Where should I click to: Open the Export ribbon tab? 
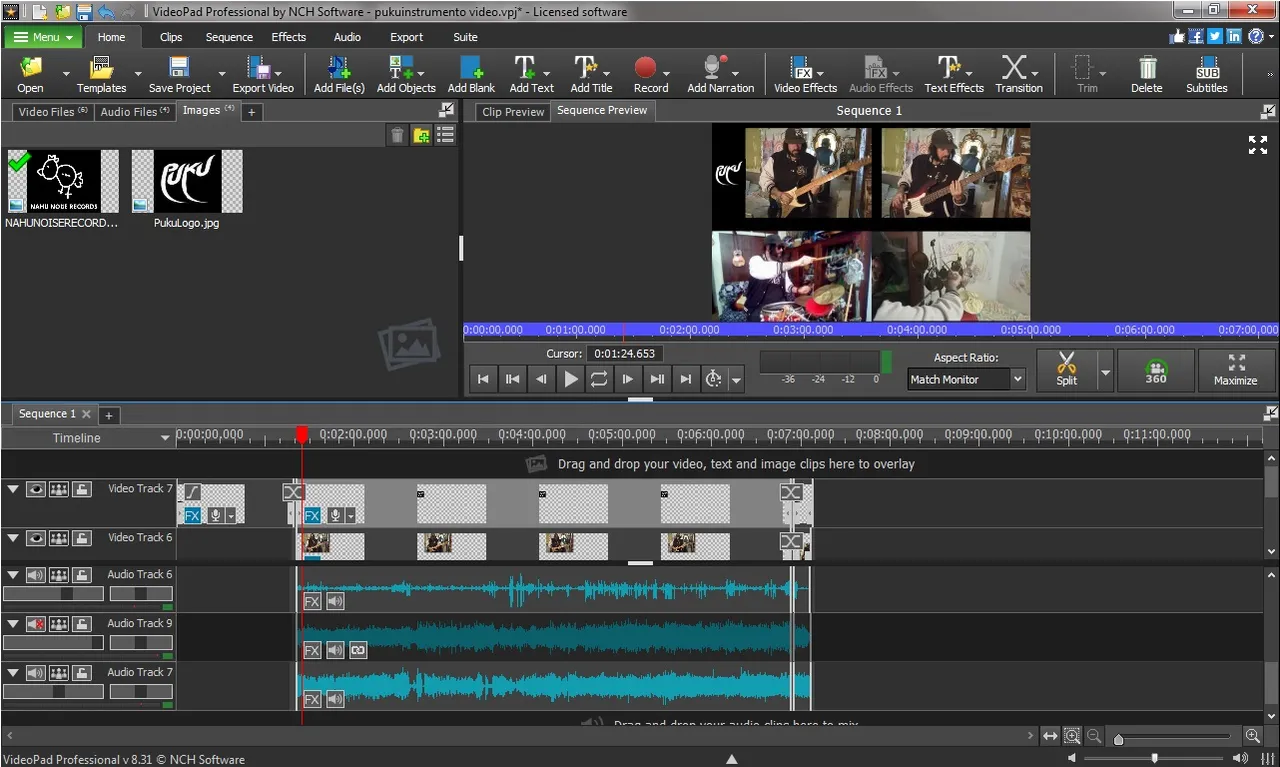[406, 37]
